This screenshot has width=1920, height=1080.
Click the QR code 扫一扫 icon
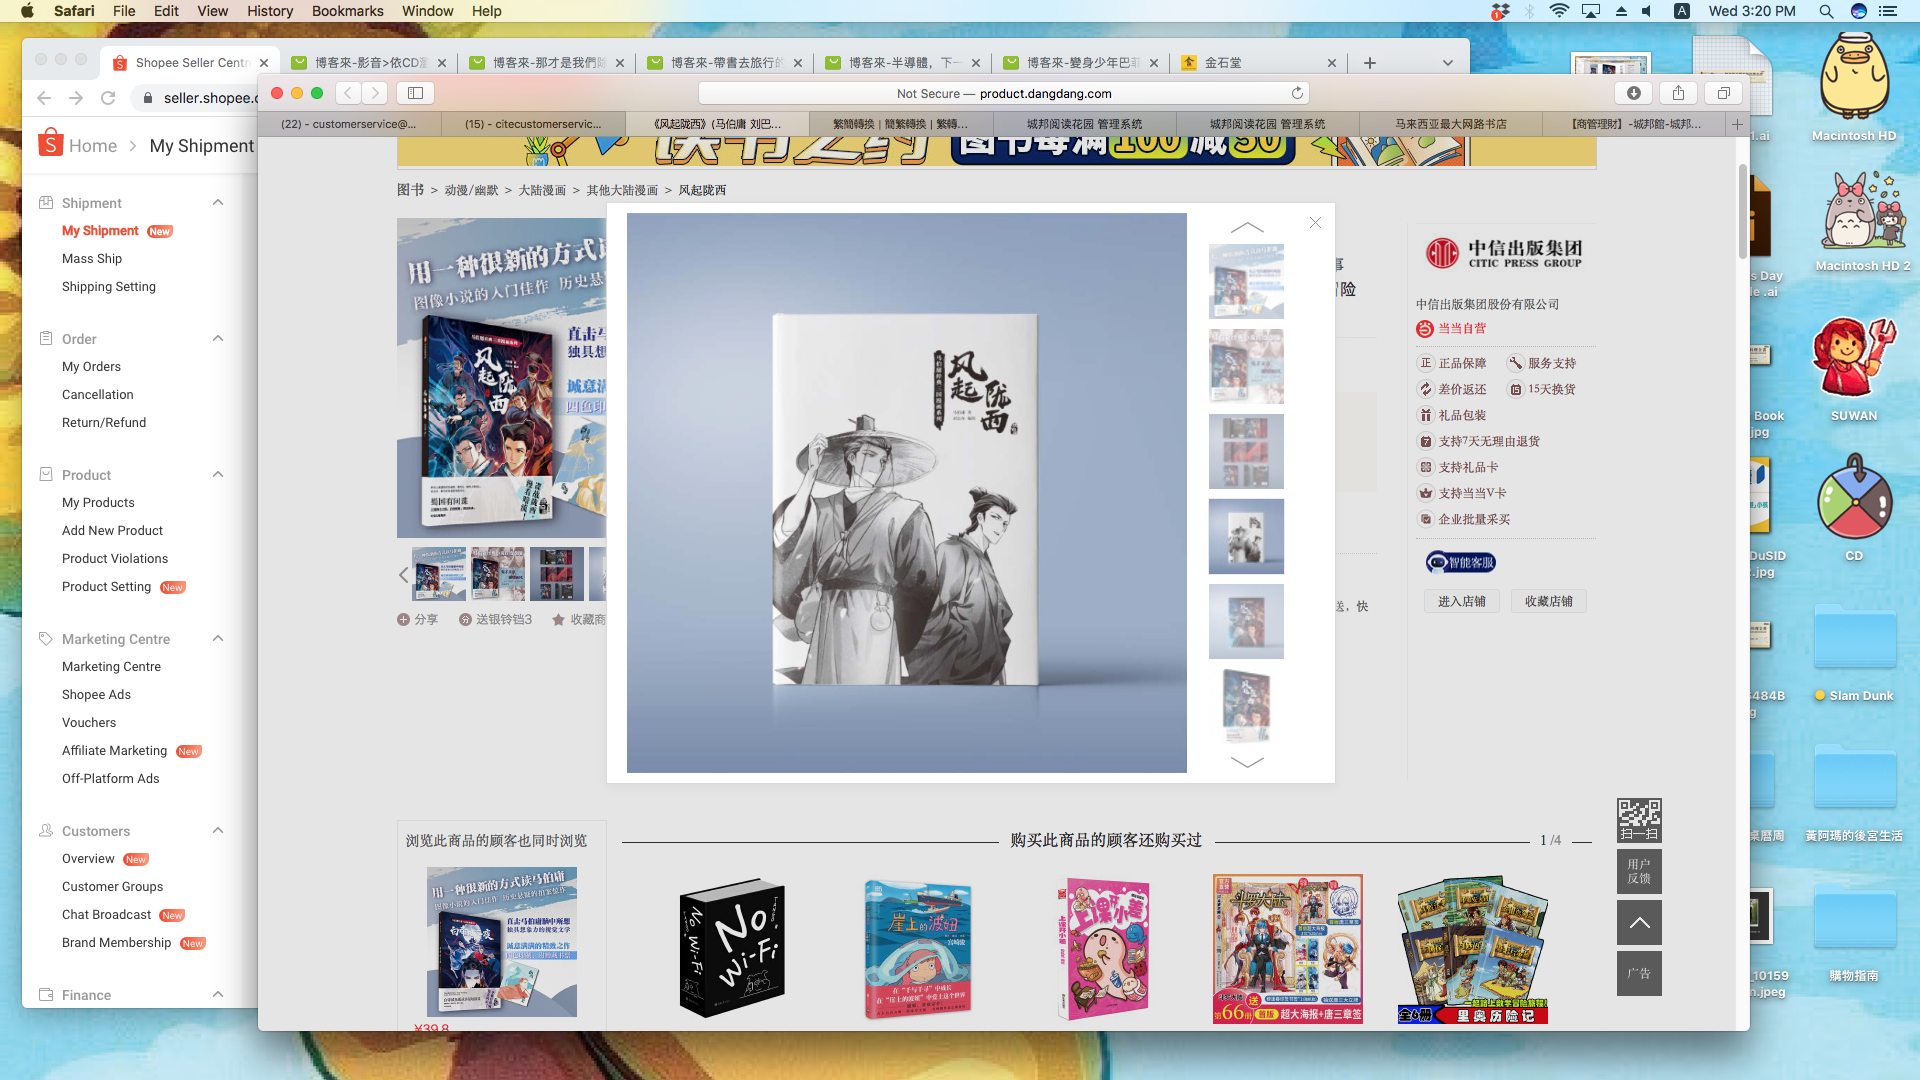(x=1639, y=820)
